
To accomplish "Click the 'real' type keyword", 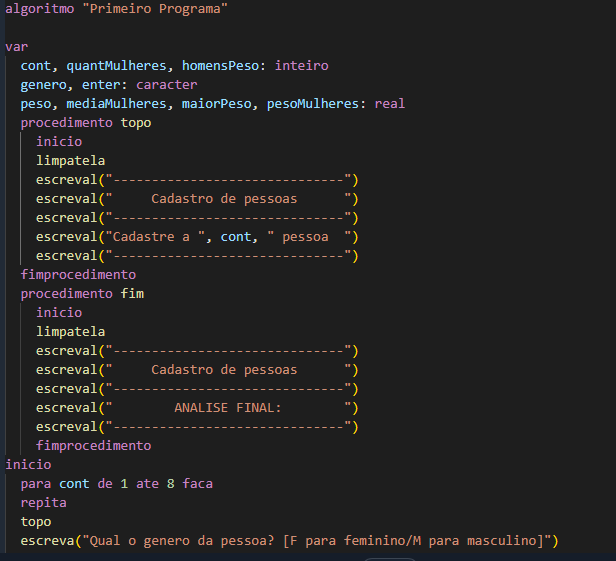I will tap(389, 104).
